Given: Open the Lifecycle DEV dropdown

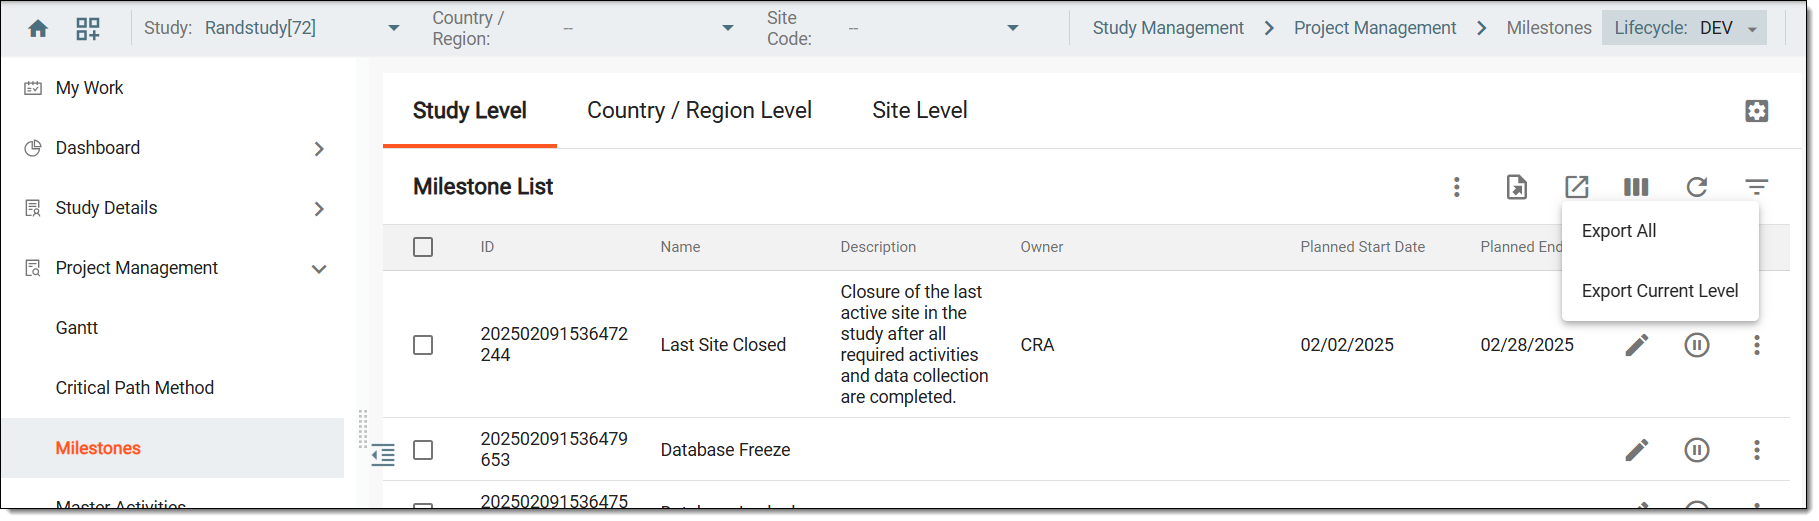Looking at the screenshot, I should pos(1684,28).
